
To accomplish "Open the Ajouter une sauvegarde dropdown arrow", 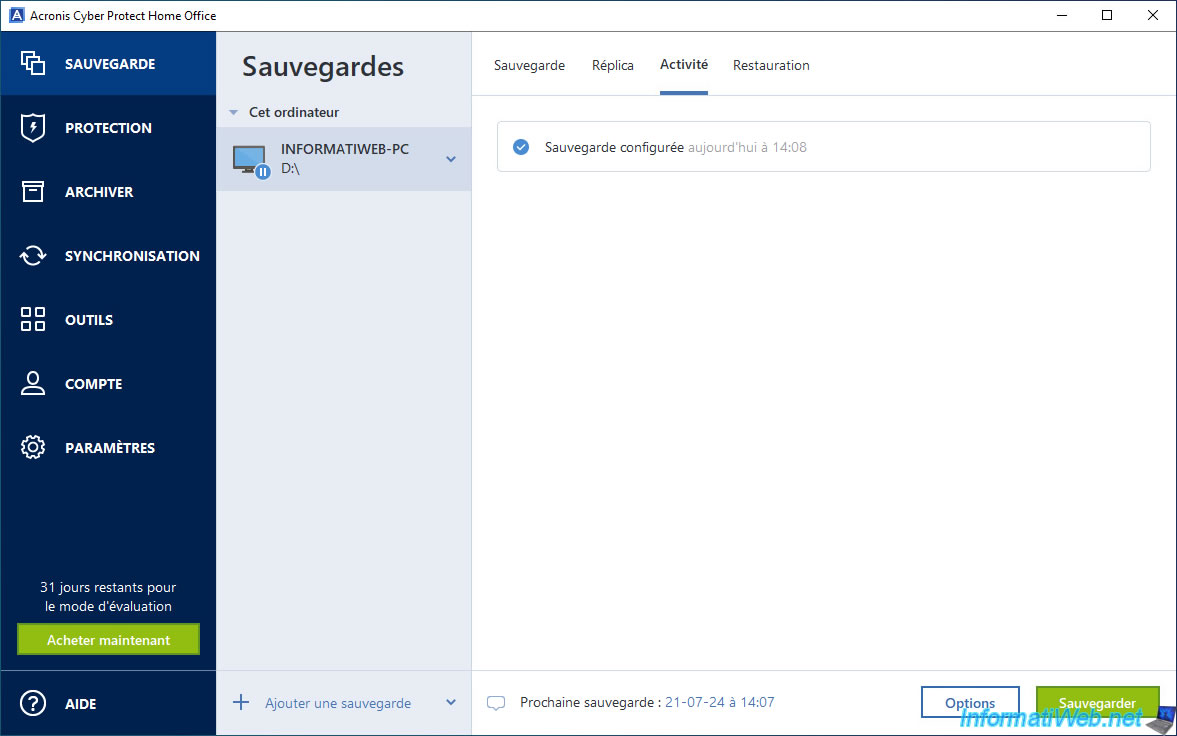I will point(451,702).
